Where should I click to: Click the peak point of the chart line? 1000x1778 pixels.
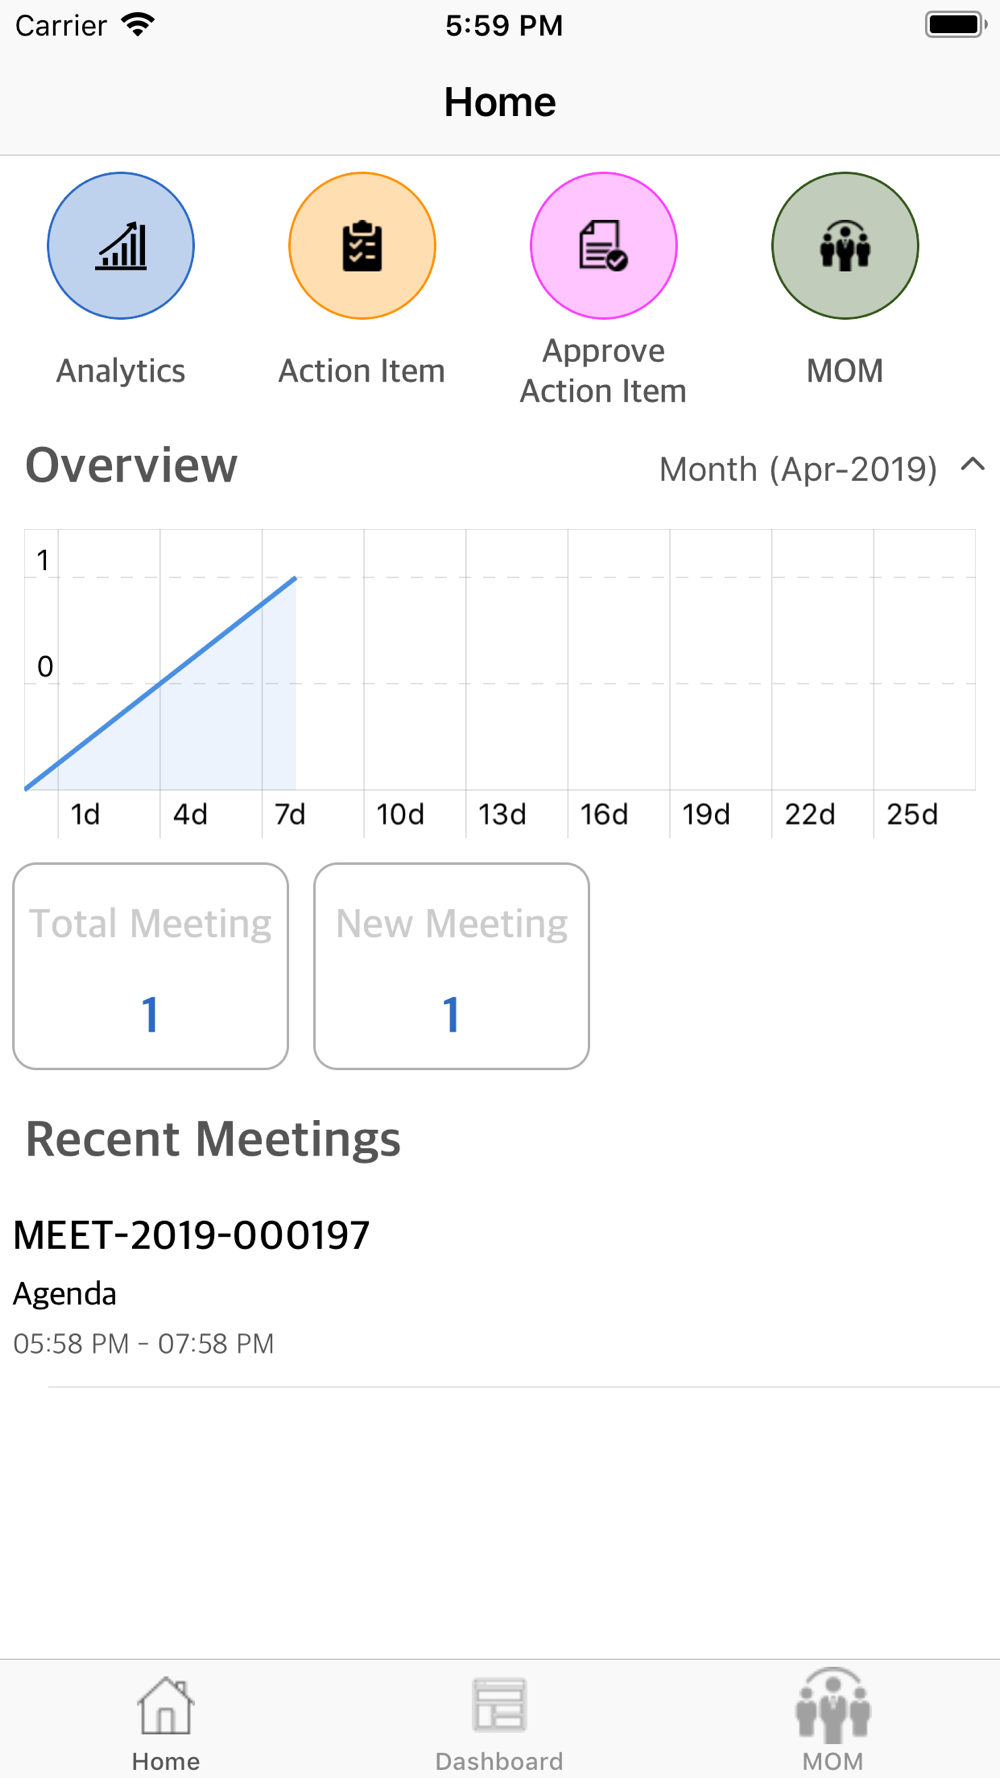(295, 577)
